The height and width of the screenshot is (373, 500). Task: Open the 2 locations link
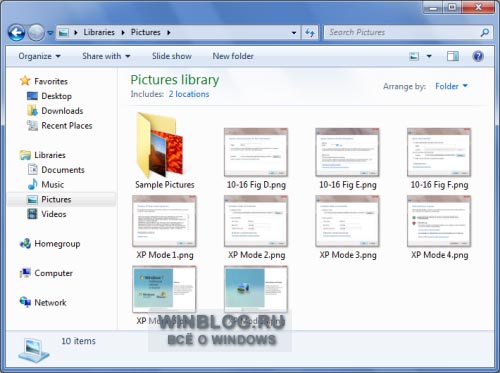point(189,94)
